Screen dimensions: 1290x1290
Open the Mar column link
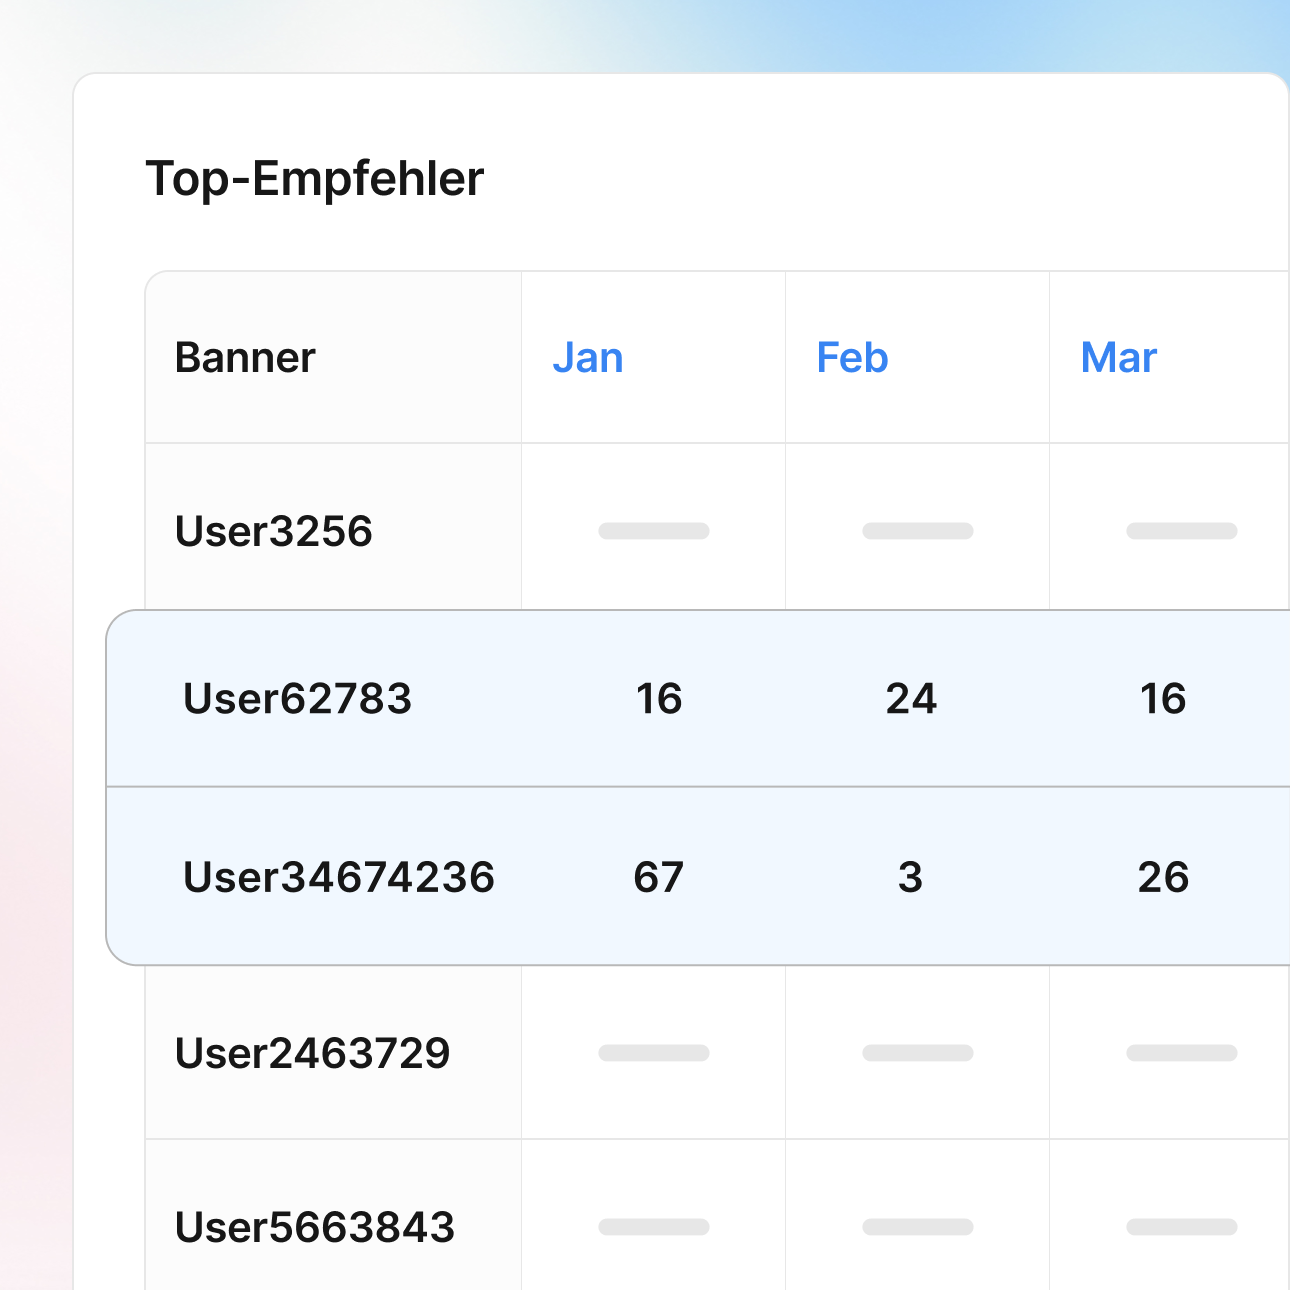[1118, 358]
